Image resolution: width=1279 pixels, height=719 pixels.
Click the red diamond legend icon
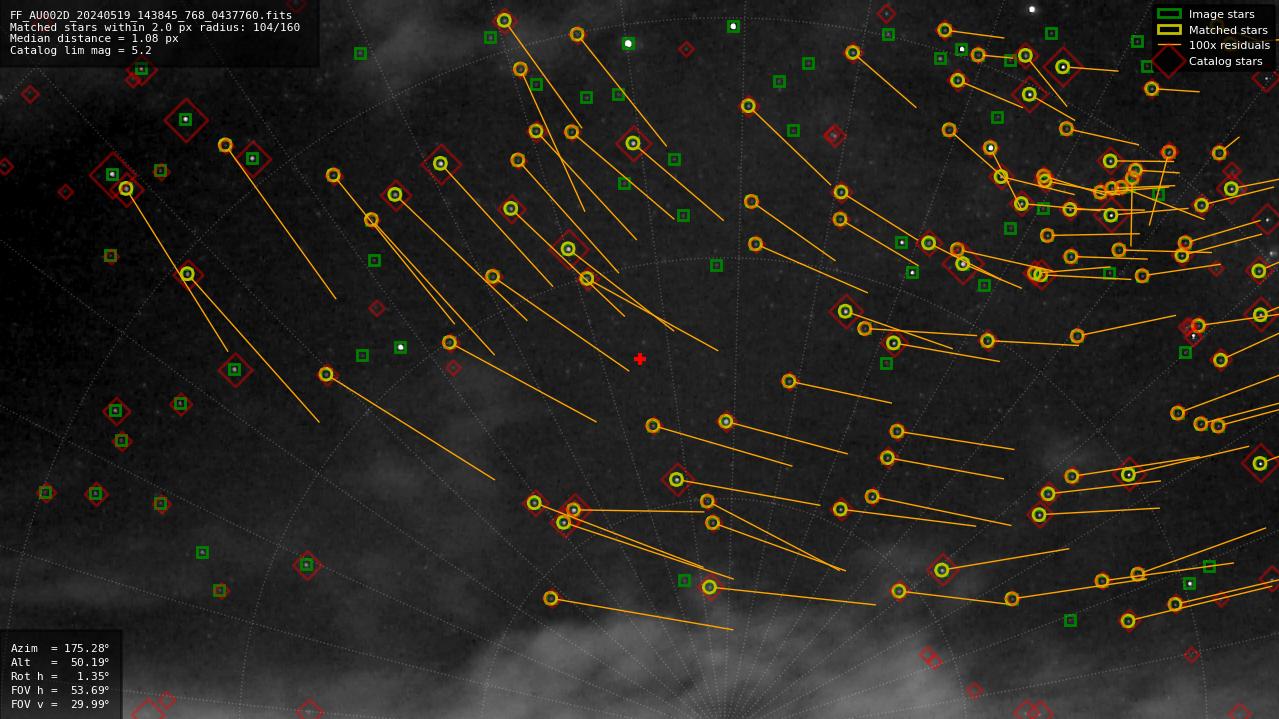pos(1169,61)
